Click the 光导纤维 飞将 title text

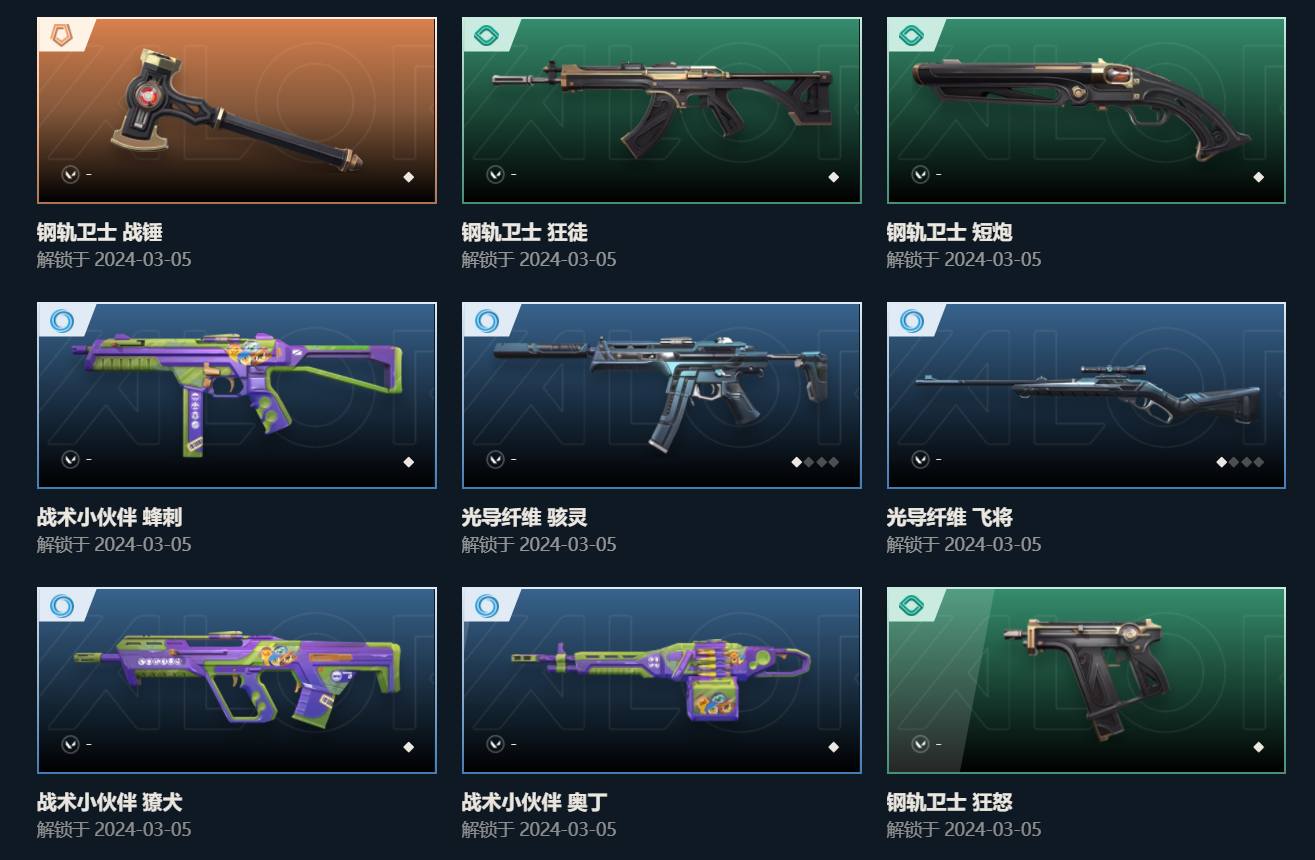[949, 517]
